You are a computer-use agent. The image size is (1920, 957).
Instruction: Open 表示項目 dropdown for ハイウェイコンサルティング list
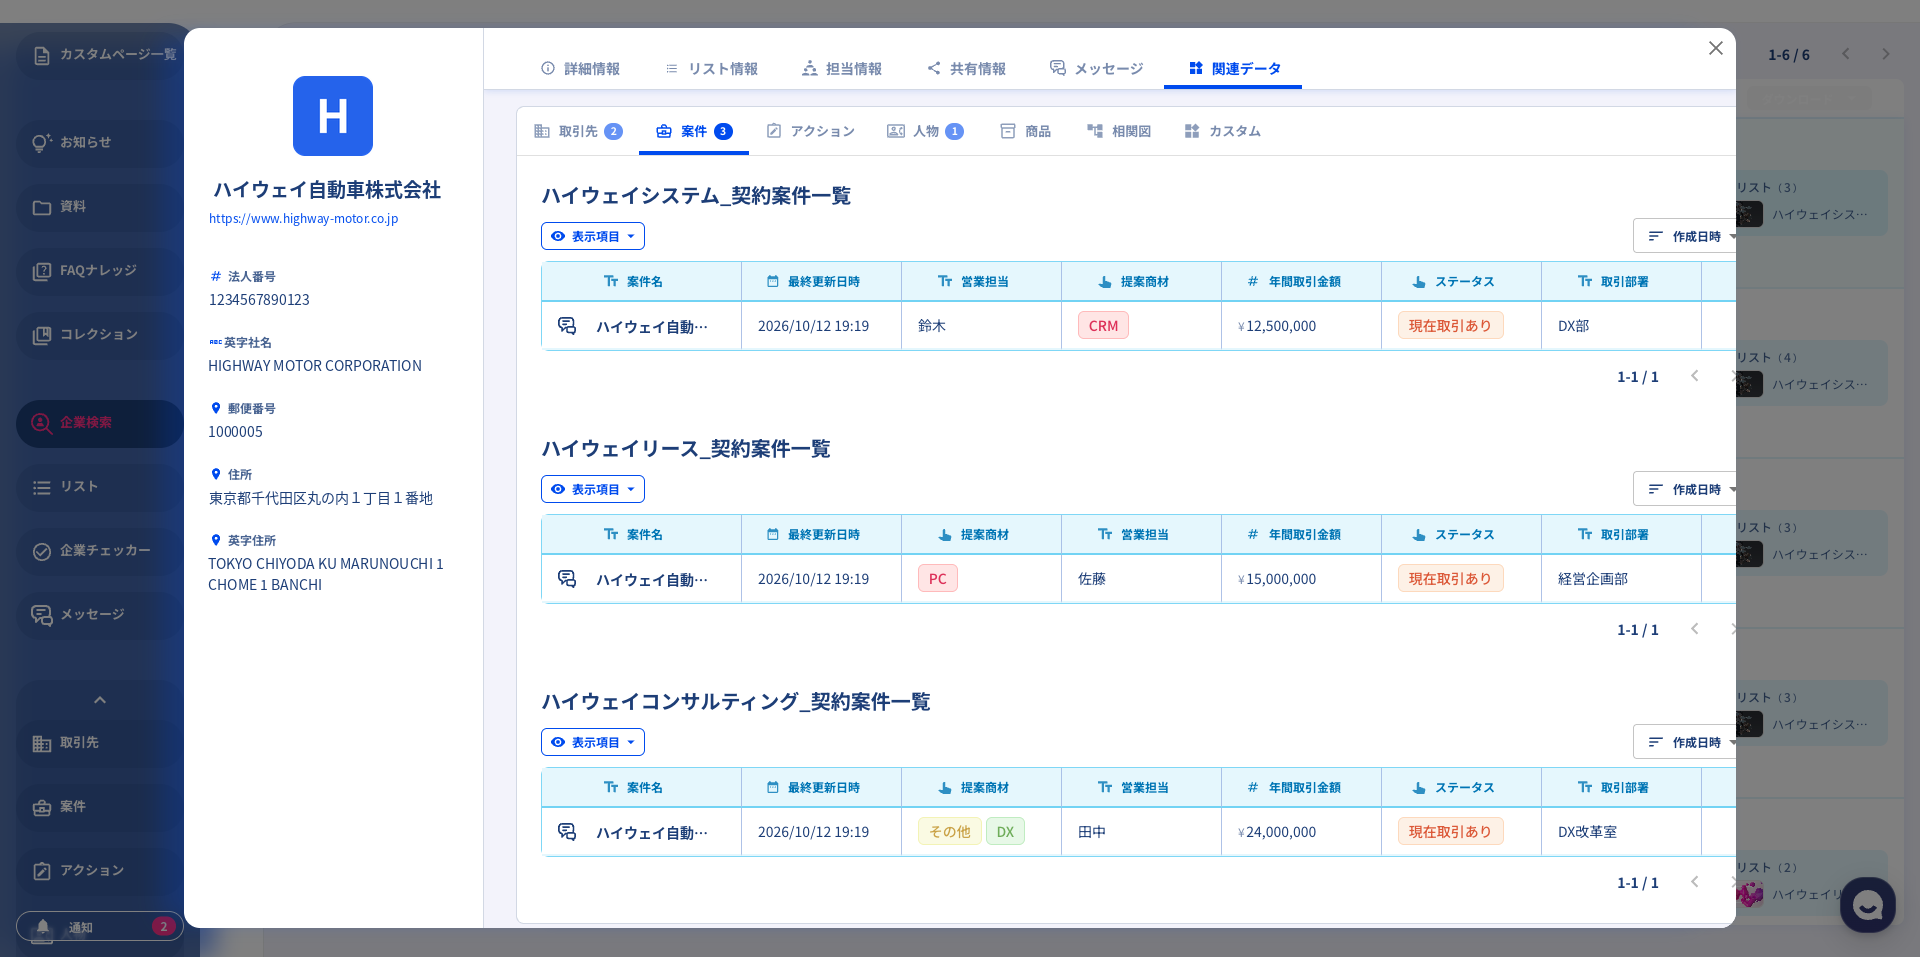tap(593, 742)
